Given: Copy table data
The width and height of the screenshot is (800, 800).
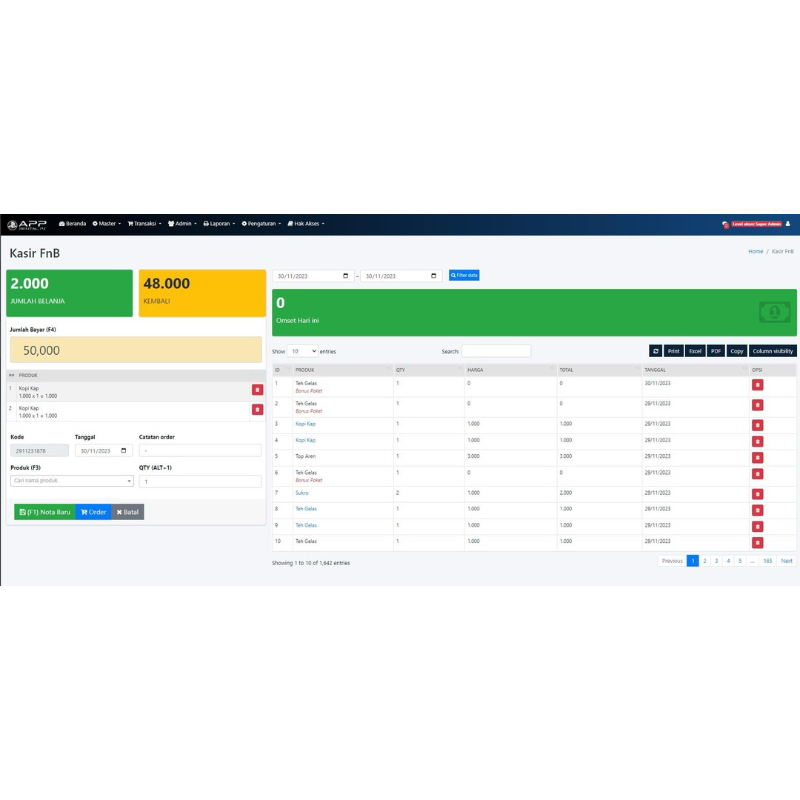Looking at the screenshot, I should (x=737, y=351).
